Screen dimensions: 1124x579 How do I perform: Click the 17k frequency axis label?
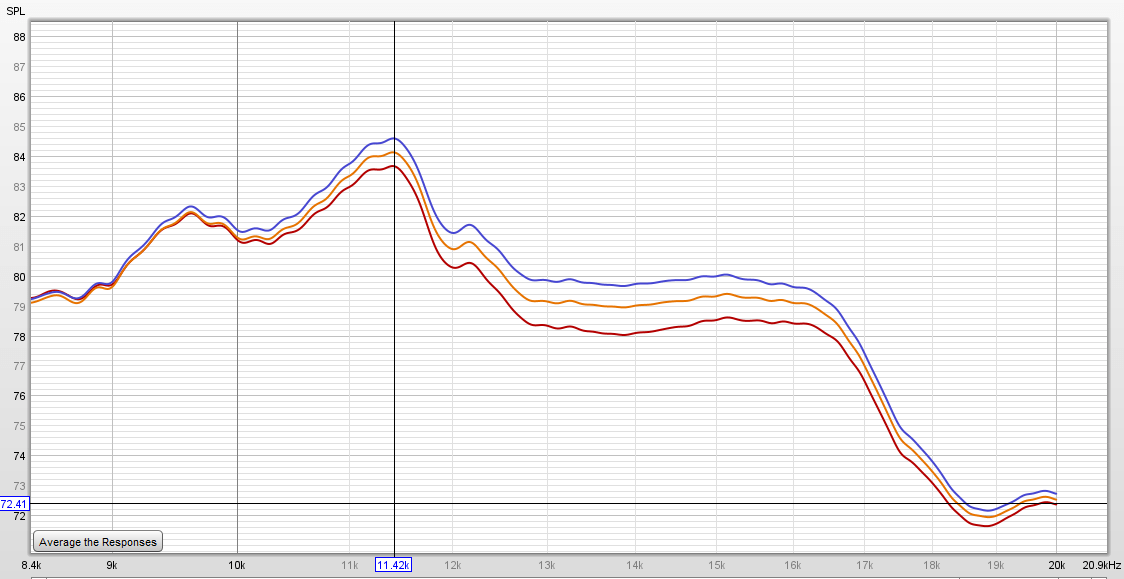865,565
